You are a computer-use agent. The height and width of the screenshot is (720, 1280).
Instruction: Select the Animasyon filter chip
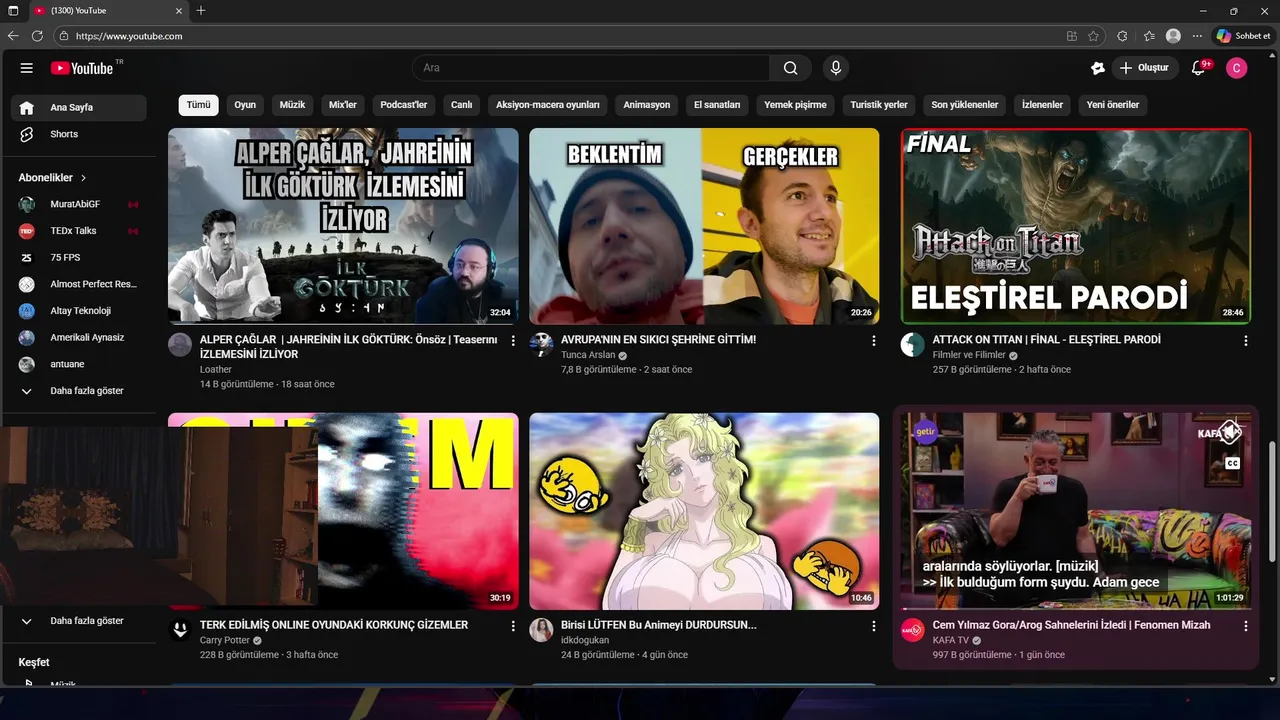pyautogui.click(x=647, y=105)
